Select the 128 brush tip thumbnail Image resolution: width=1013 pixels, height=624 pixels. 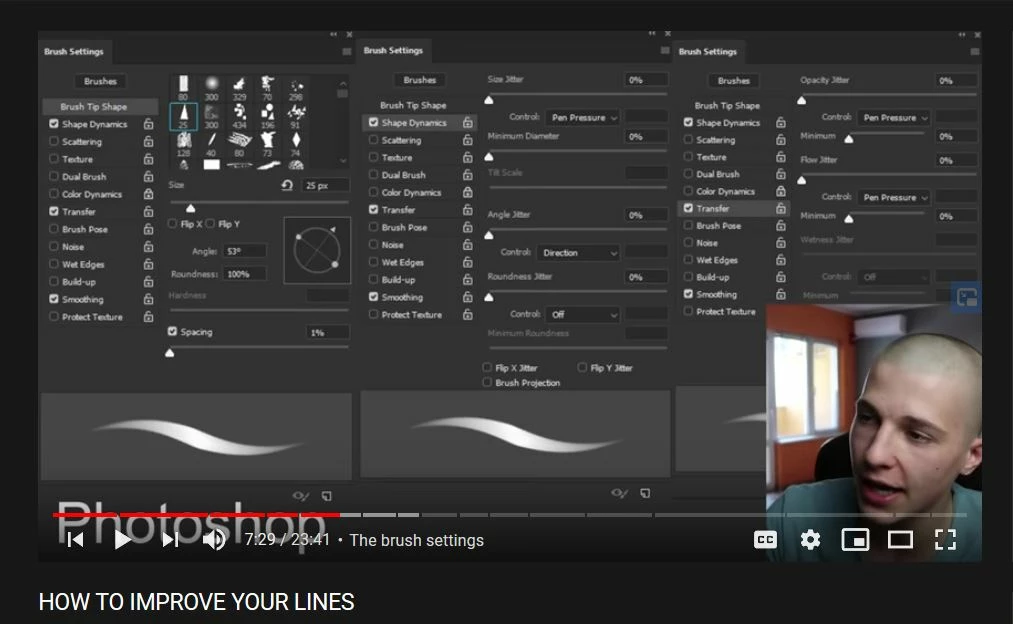coord(183,144)
